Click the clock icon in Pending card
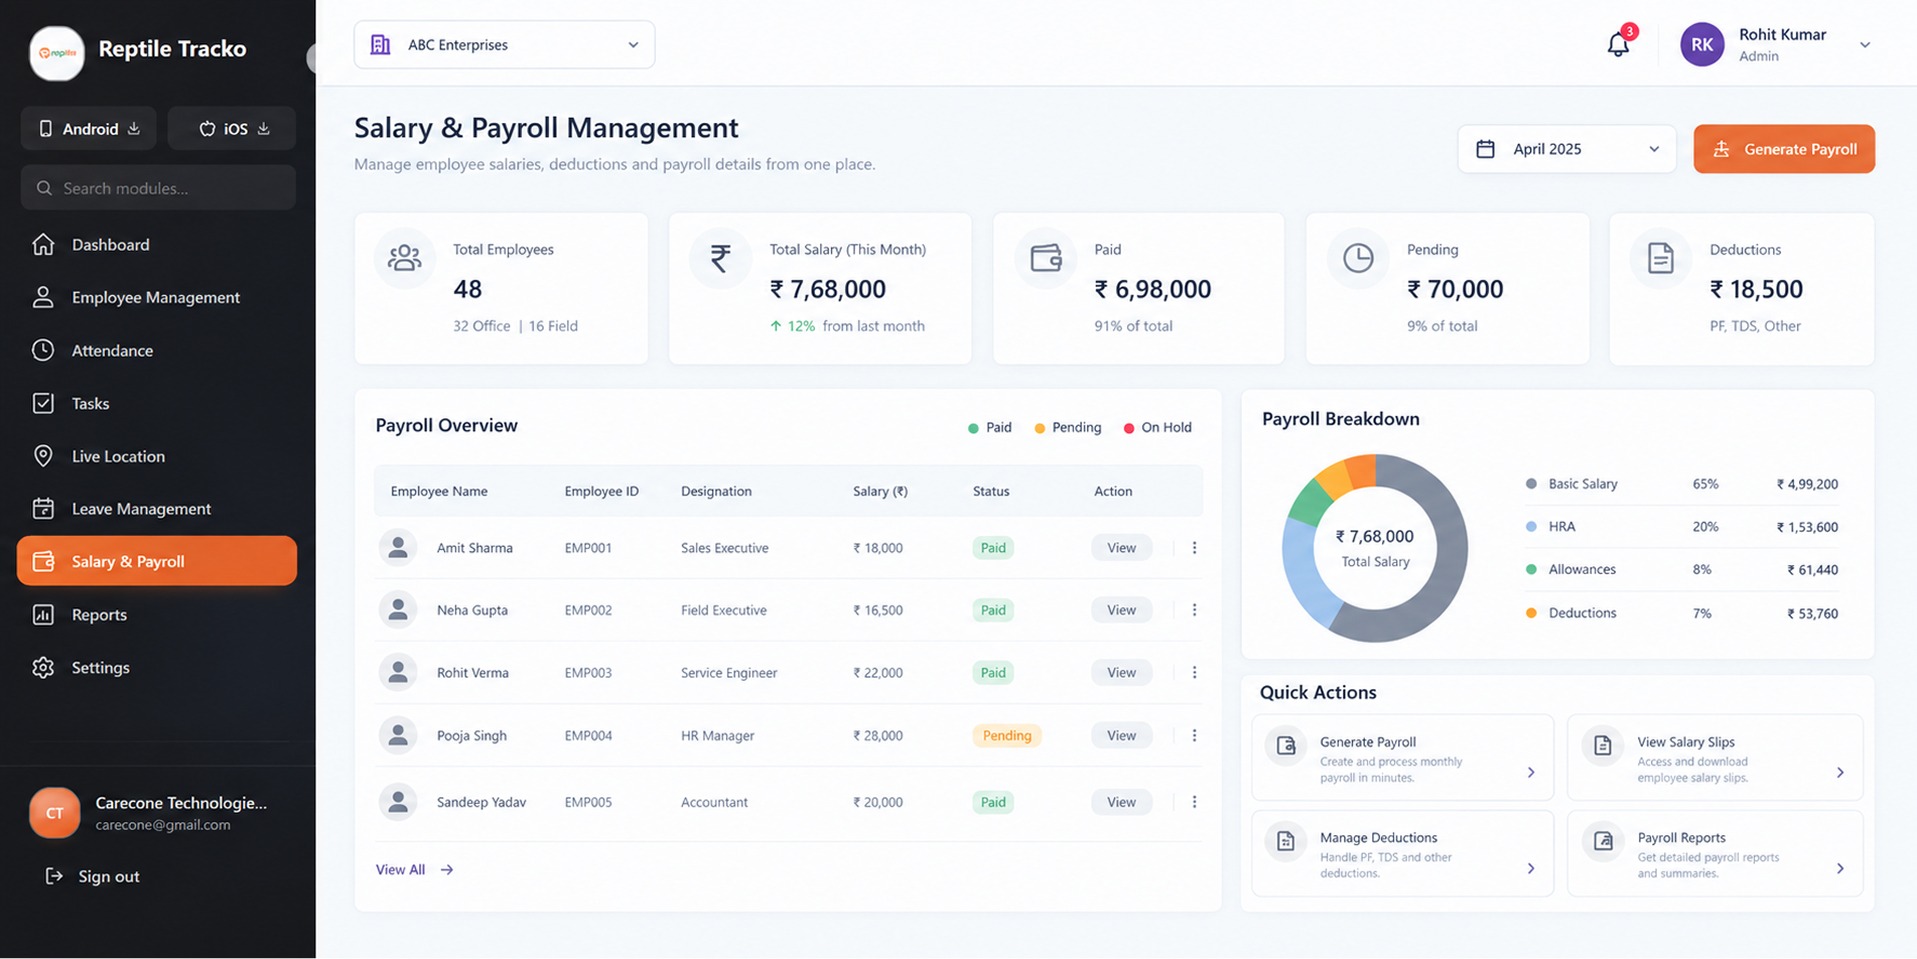This screenshot has height=959, width=1917. [x=1358, y=259]
